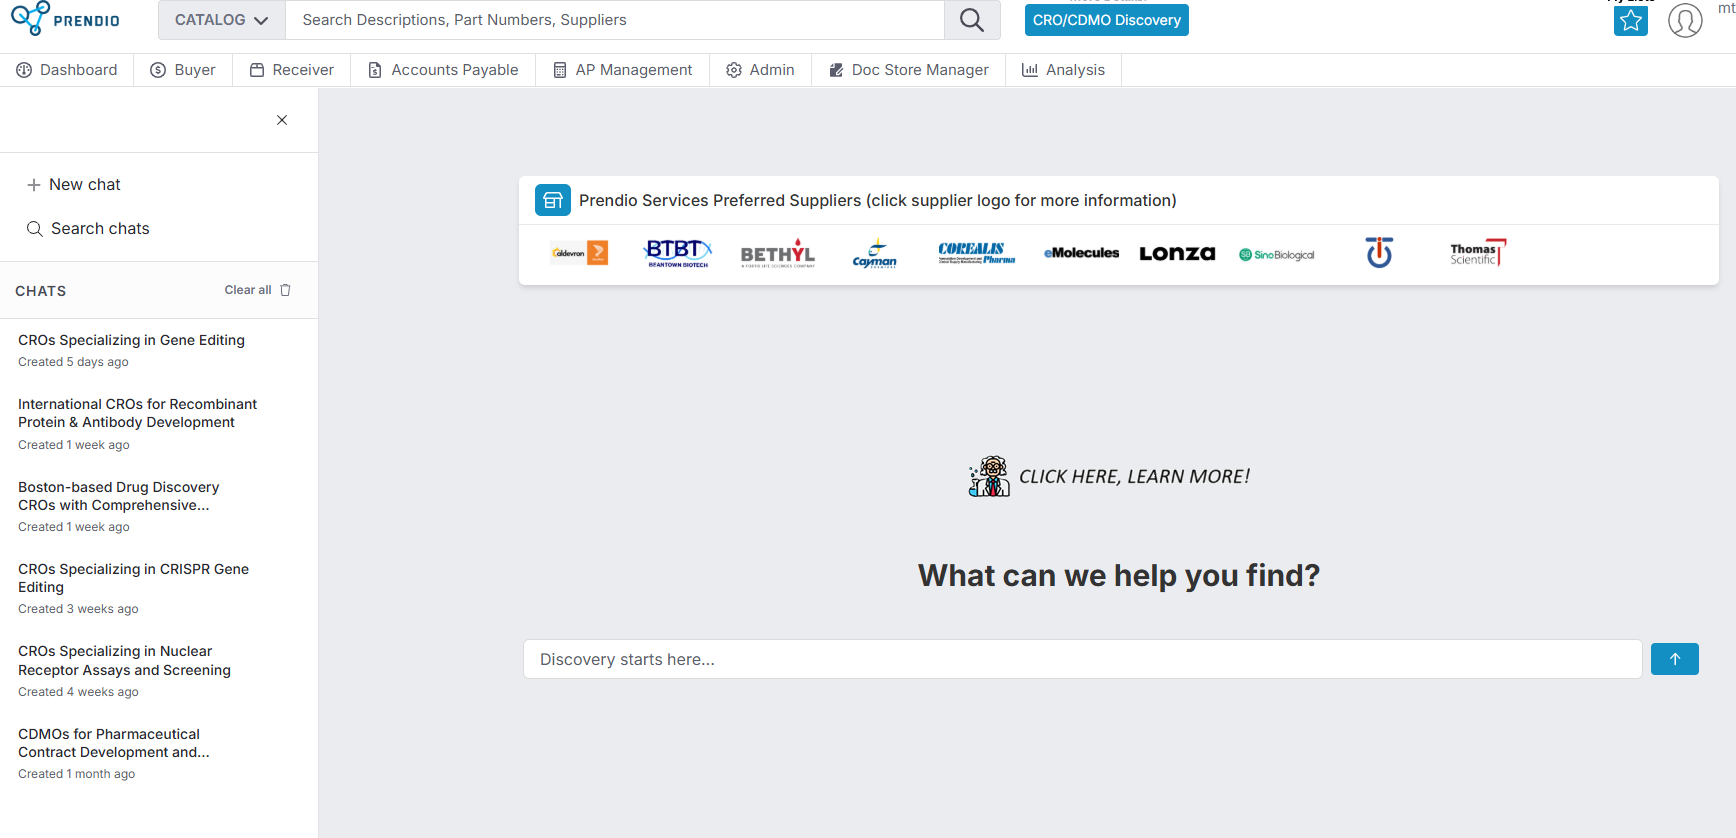Screen dimensions: 1736x838
Task: Open the Doc Store Manager menu
Action: click(x=908, y=70)
